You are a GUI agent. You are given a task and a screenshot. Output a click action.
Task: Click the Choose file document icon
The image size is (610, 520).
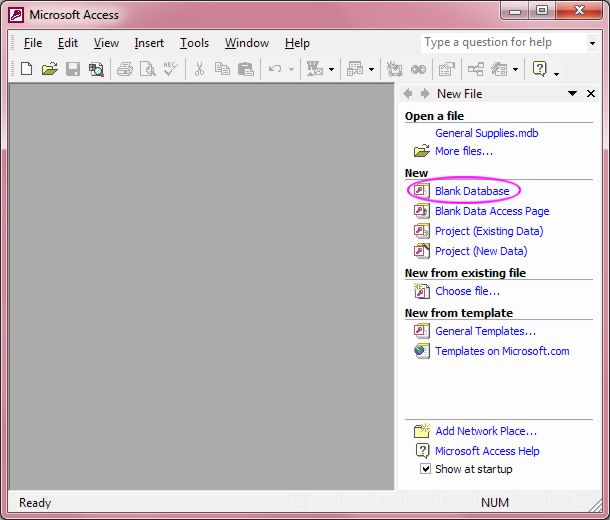coord(421,291)
